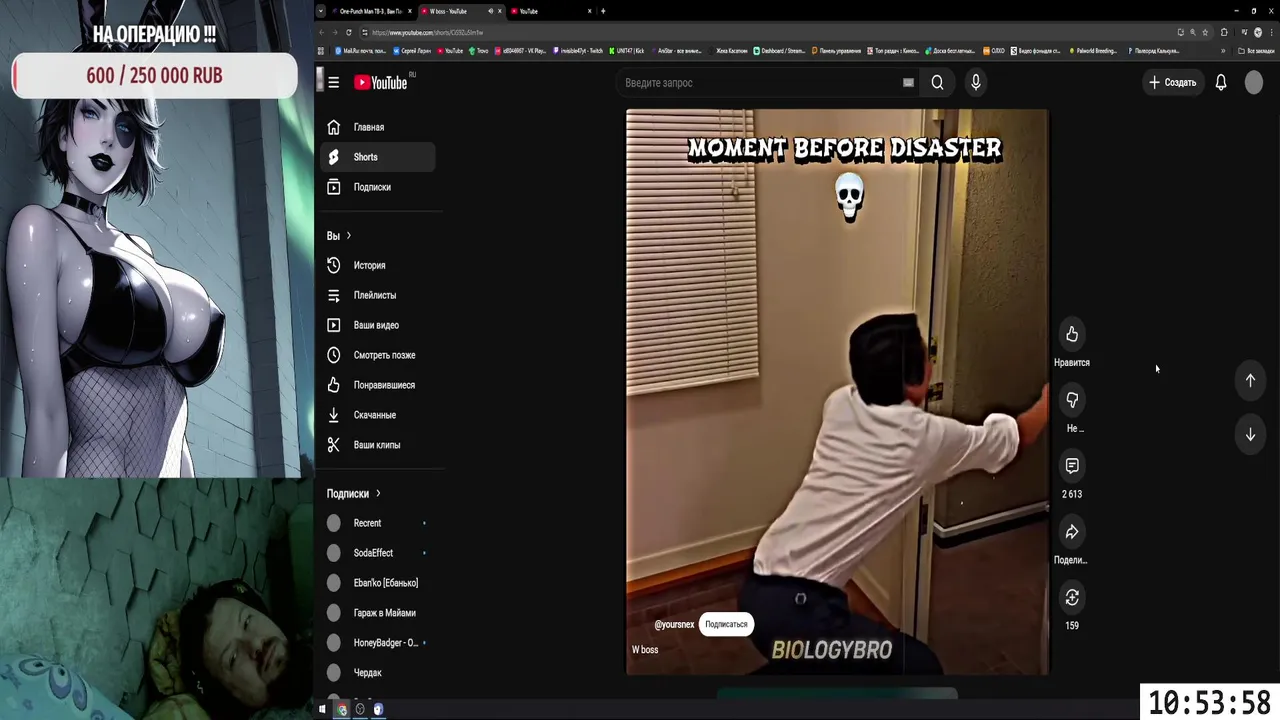Open Ваши видео in the sidebar

377,326
